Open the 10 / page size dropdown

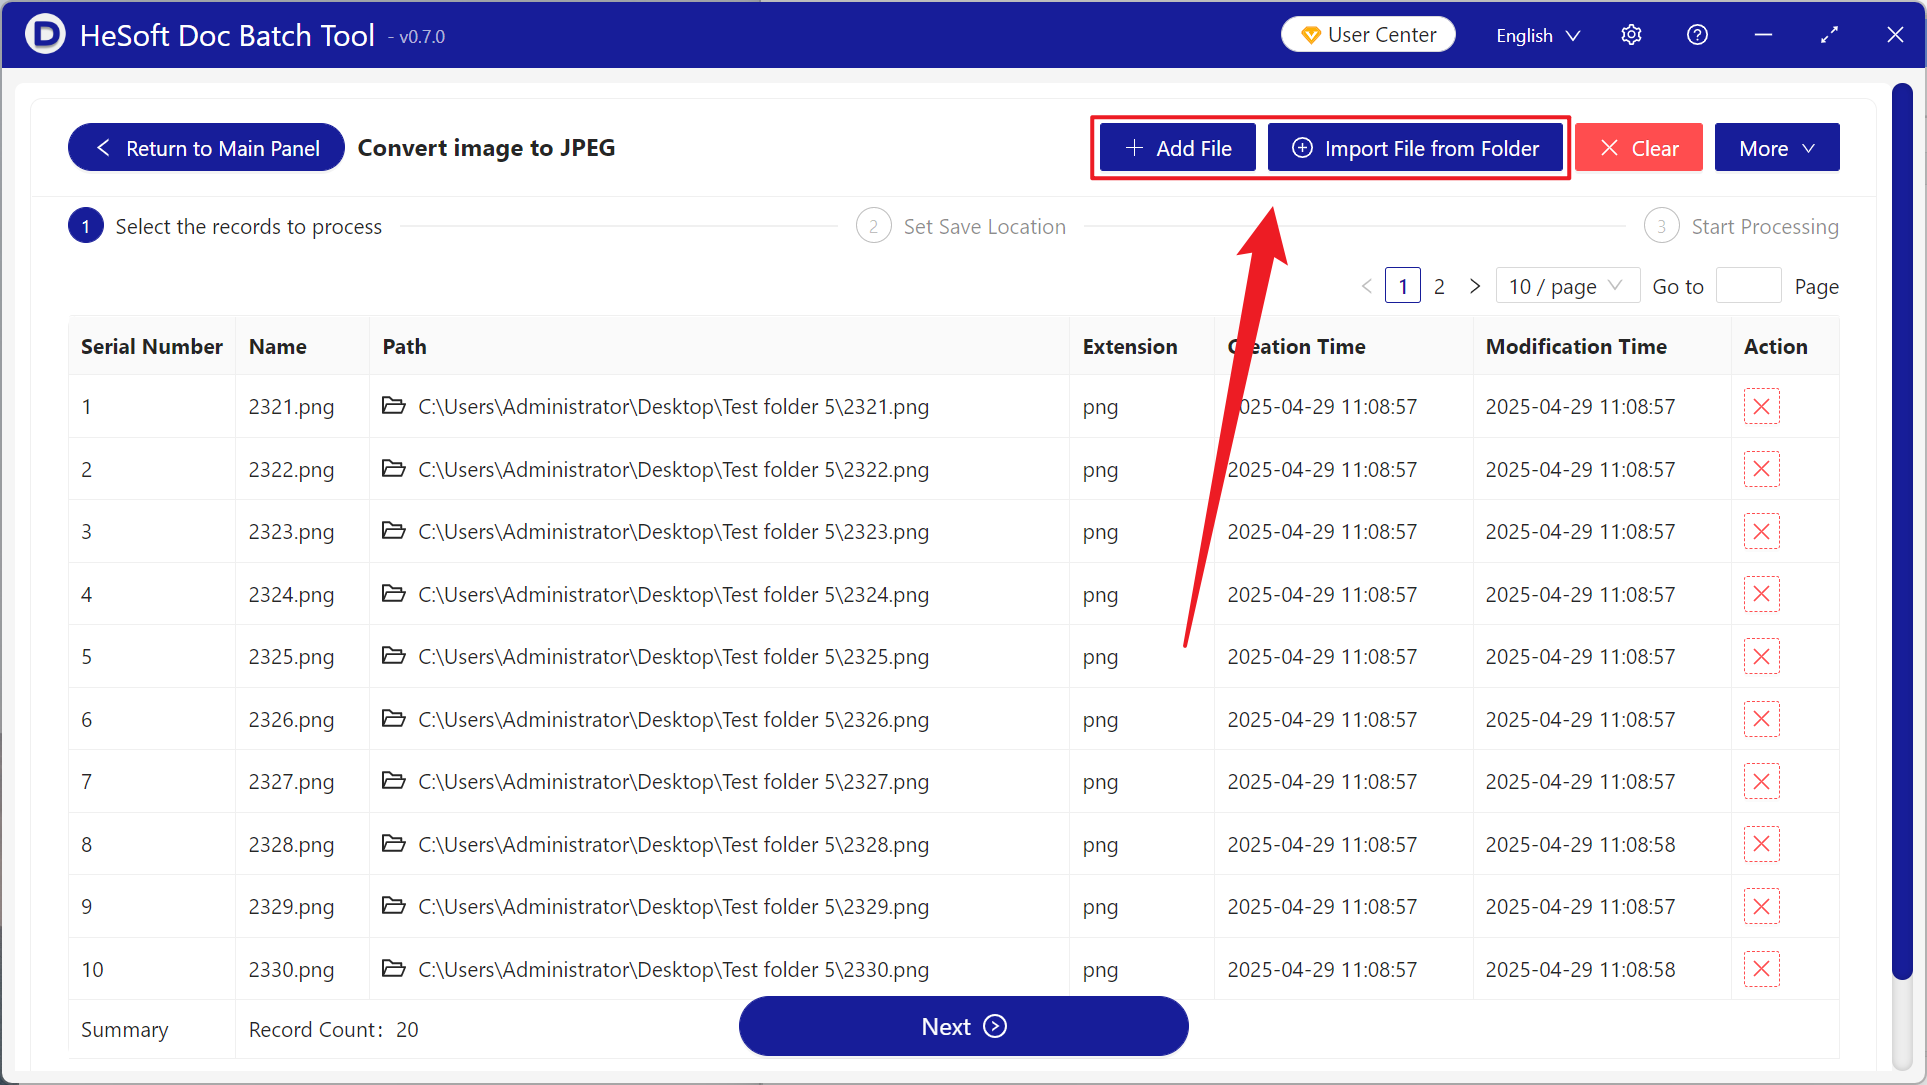pyautogui.click(x=1567, y=286)
